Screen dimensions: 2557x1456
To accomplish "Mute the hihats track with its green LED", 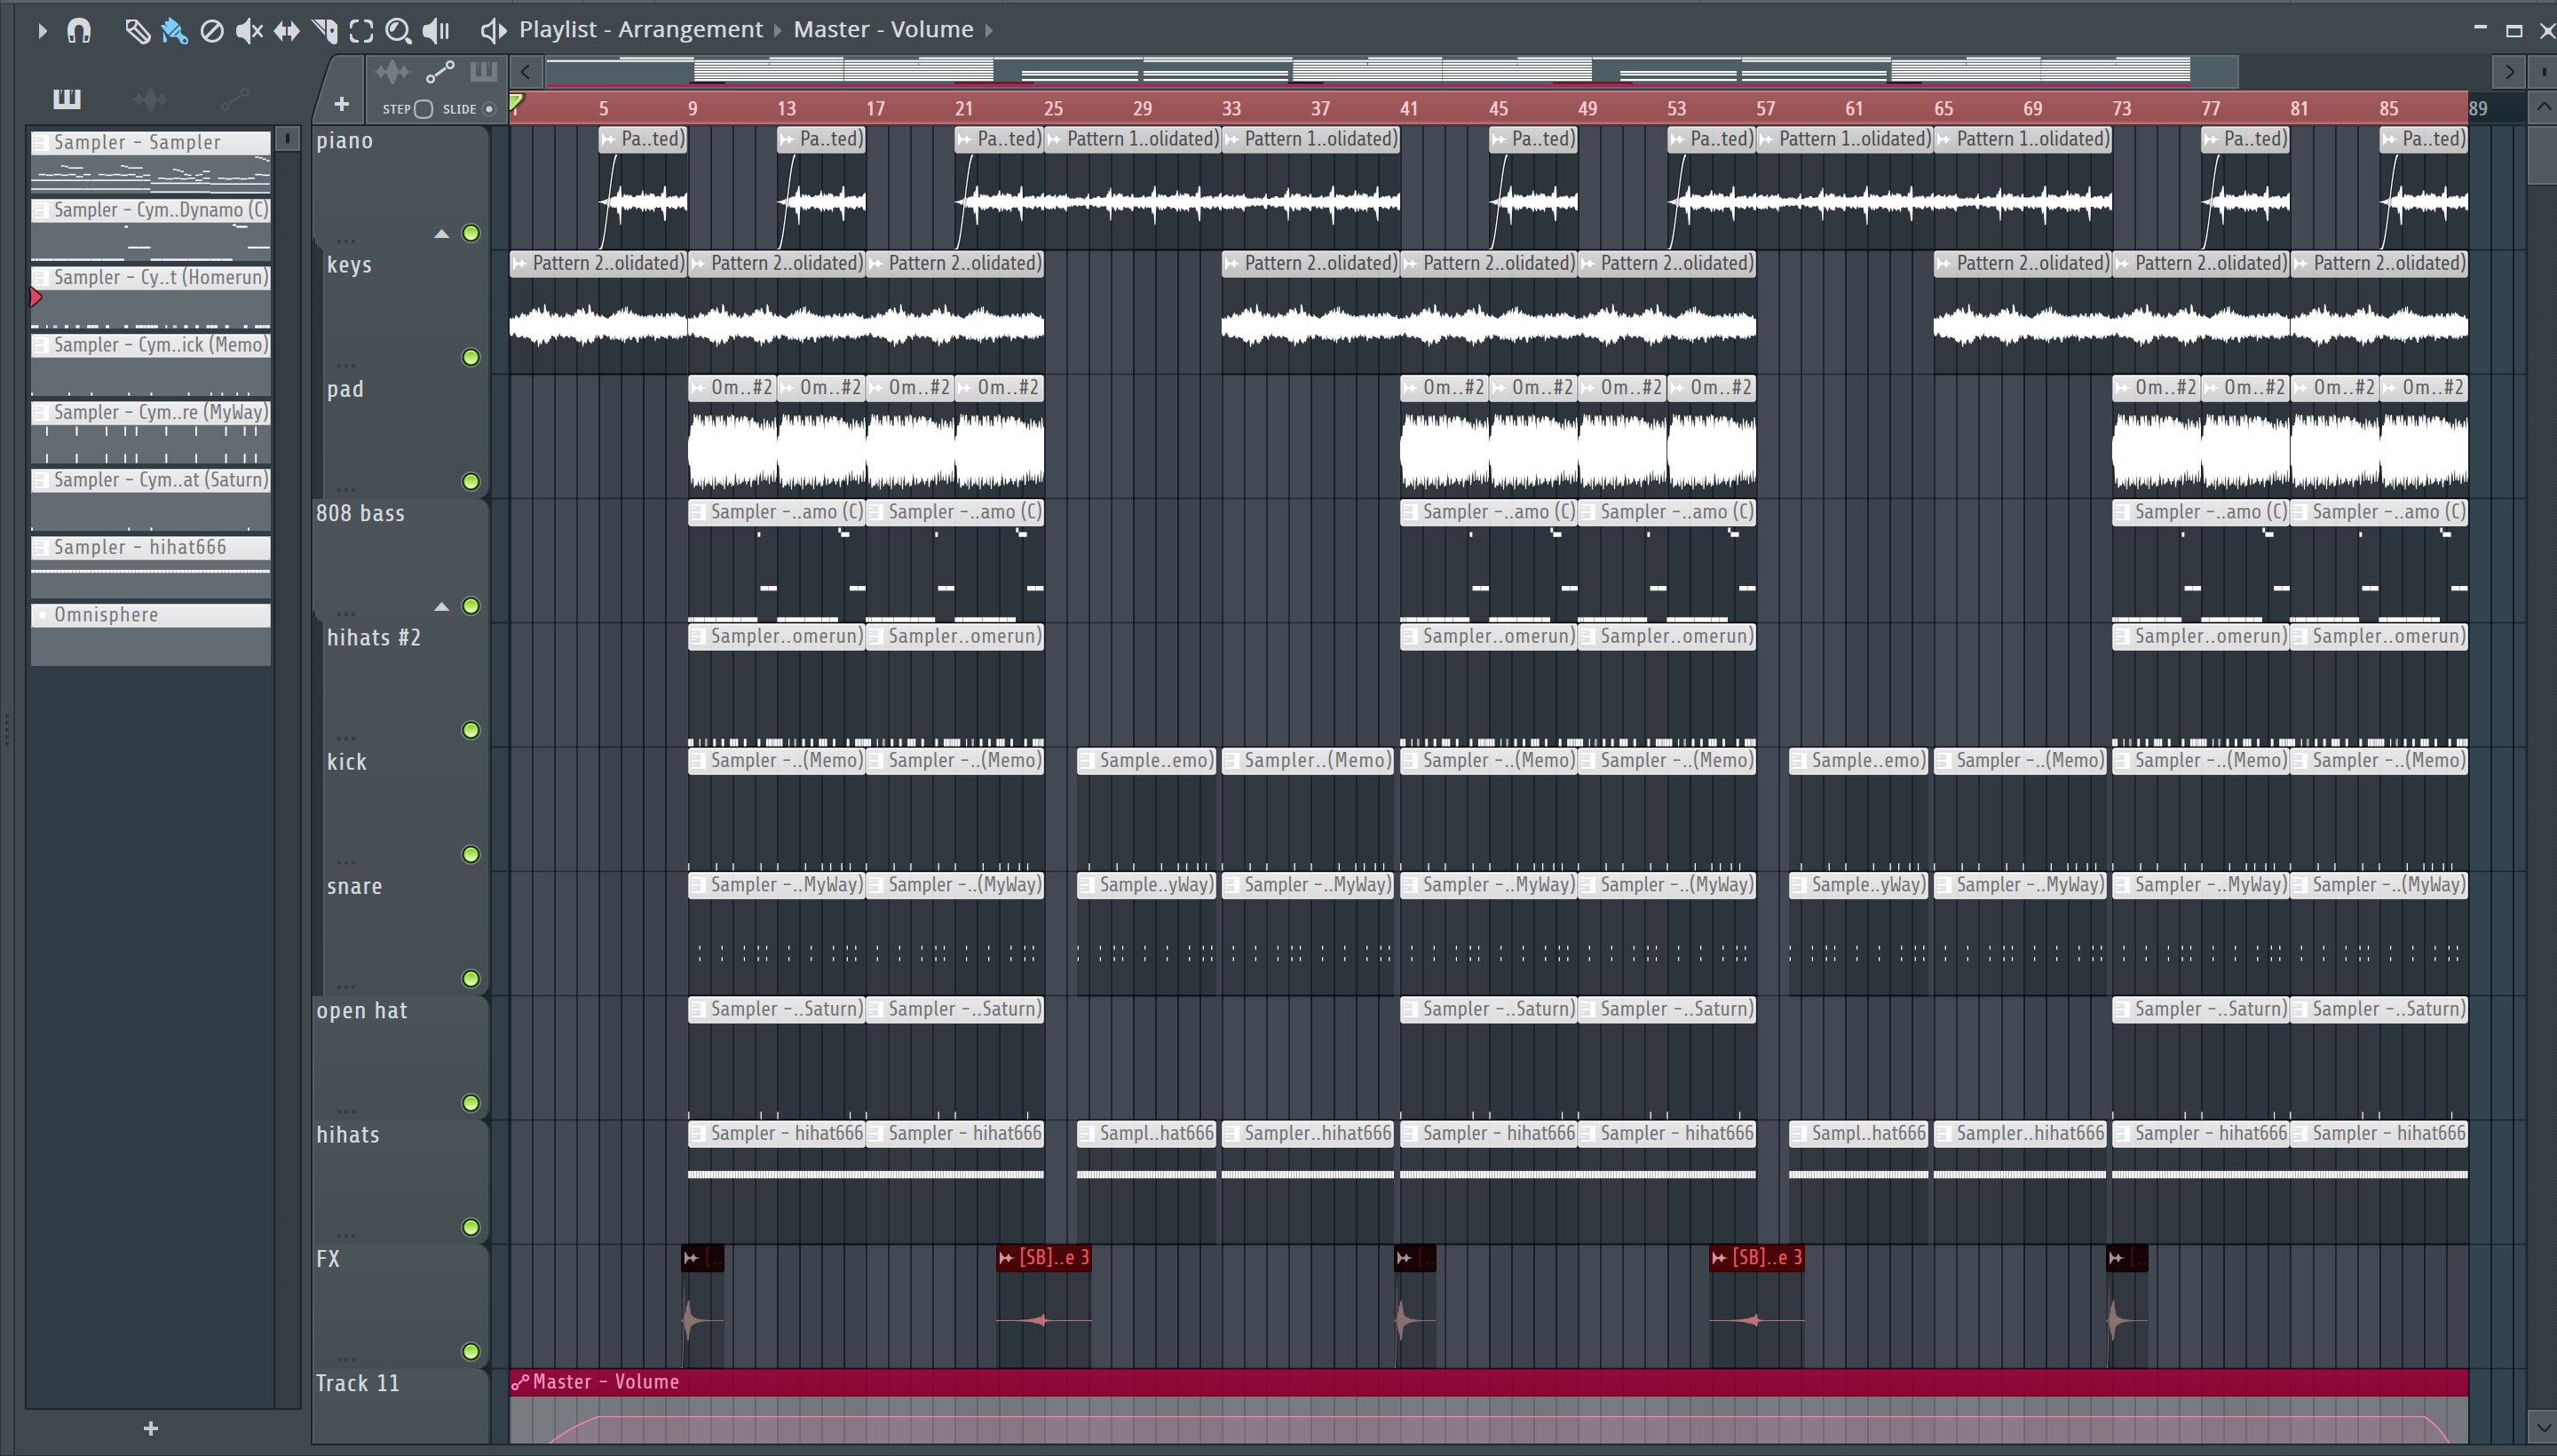I will tap(470, 1227).
